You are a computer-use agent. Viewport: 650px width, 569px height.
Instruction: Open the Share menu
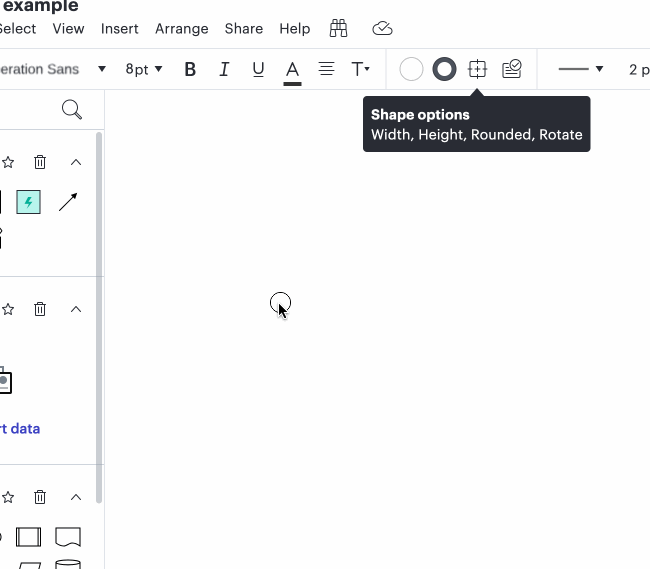(244, 29)
